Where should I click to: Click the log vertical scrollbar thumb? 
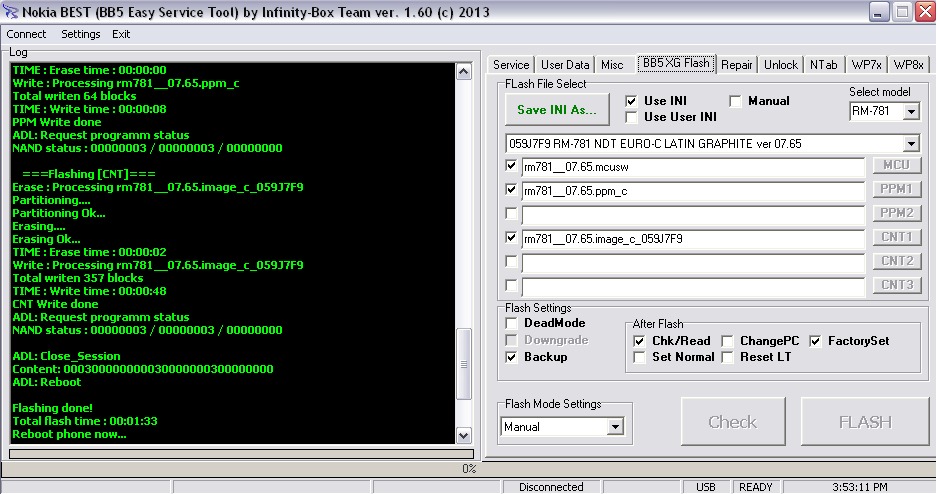464,364
